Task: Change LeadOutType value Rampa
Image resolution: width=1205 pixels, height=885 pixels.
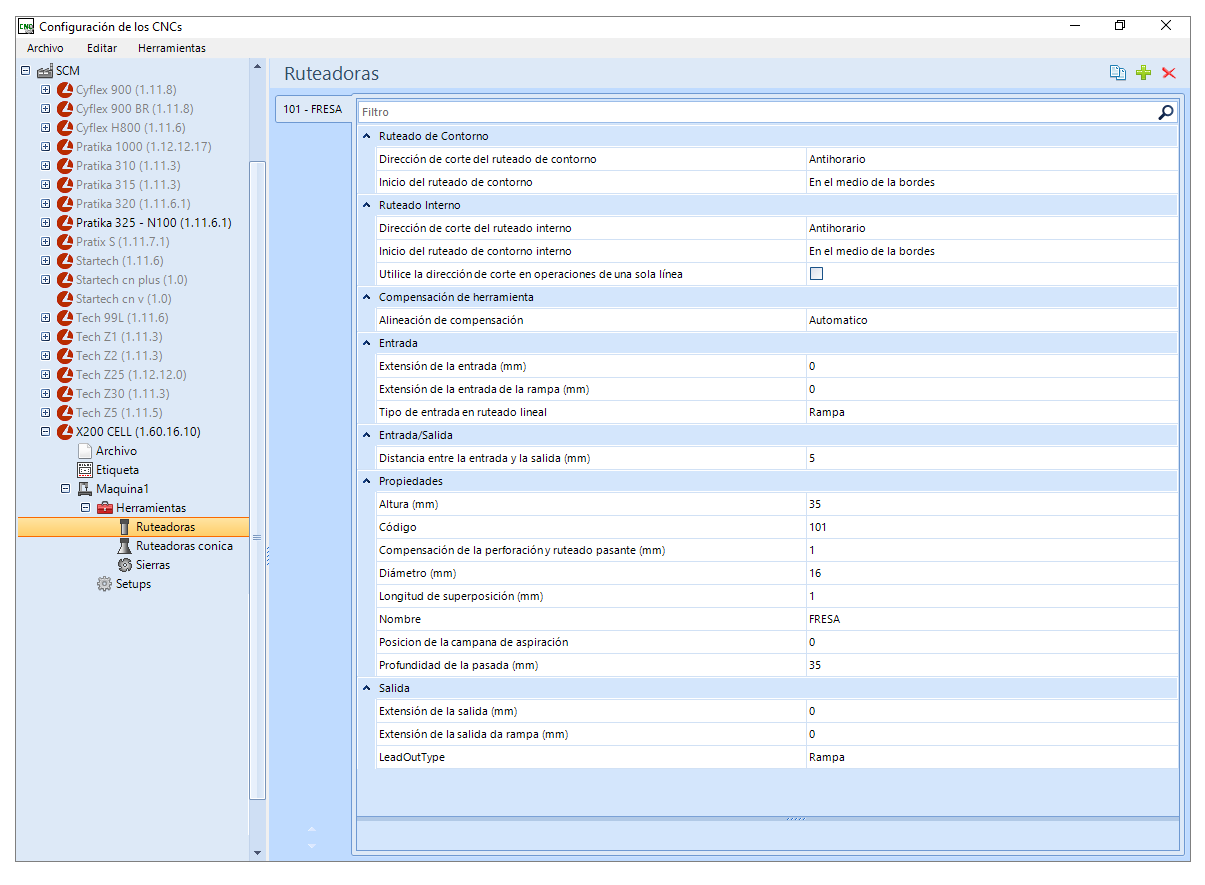Action: [992, 757]
